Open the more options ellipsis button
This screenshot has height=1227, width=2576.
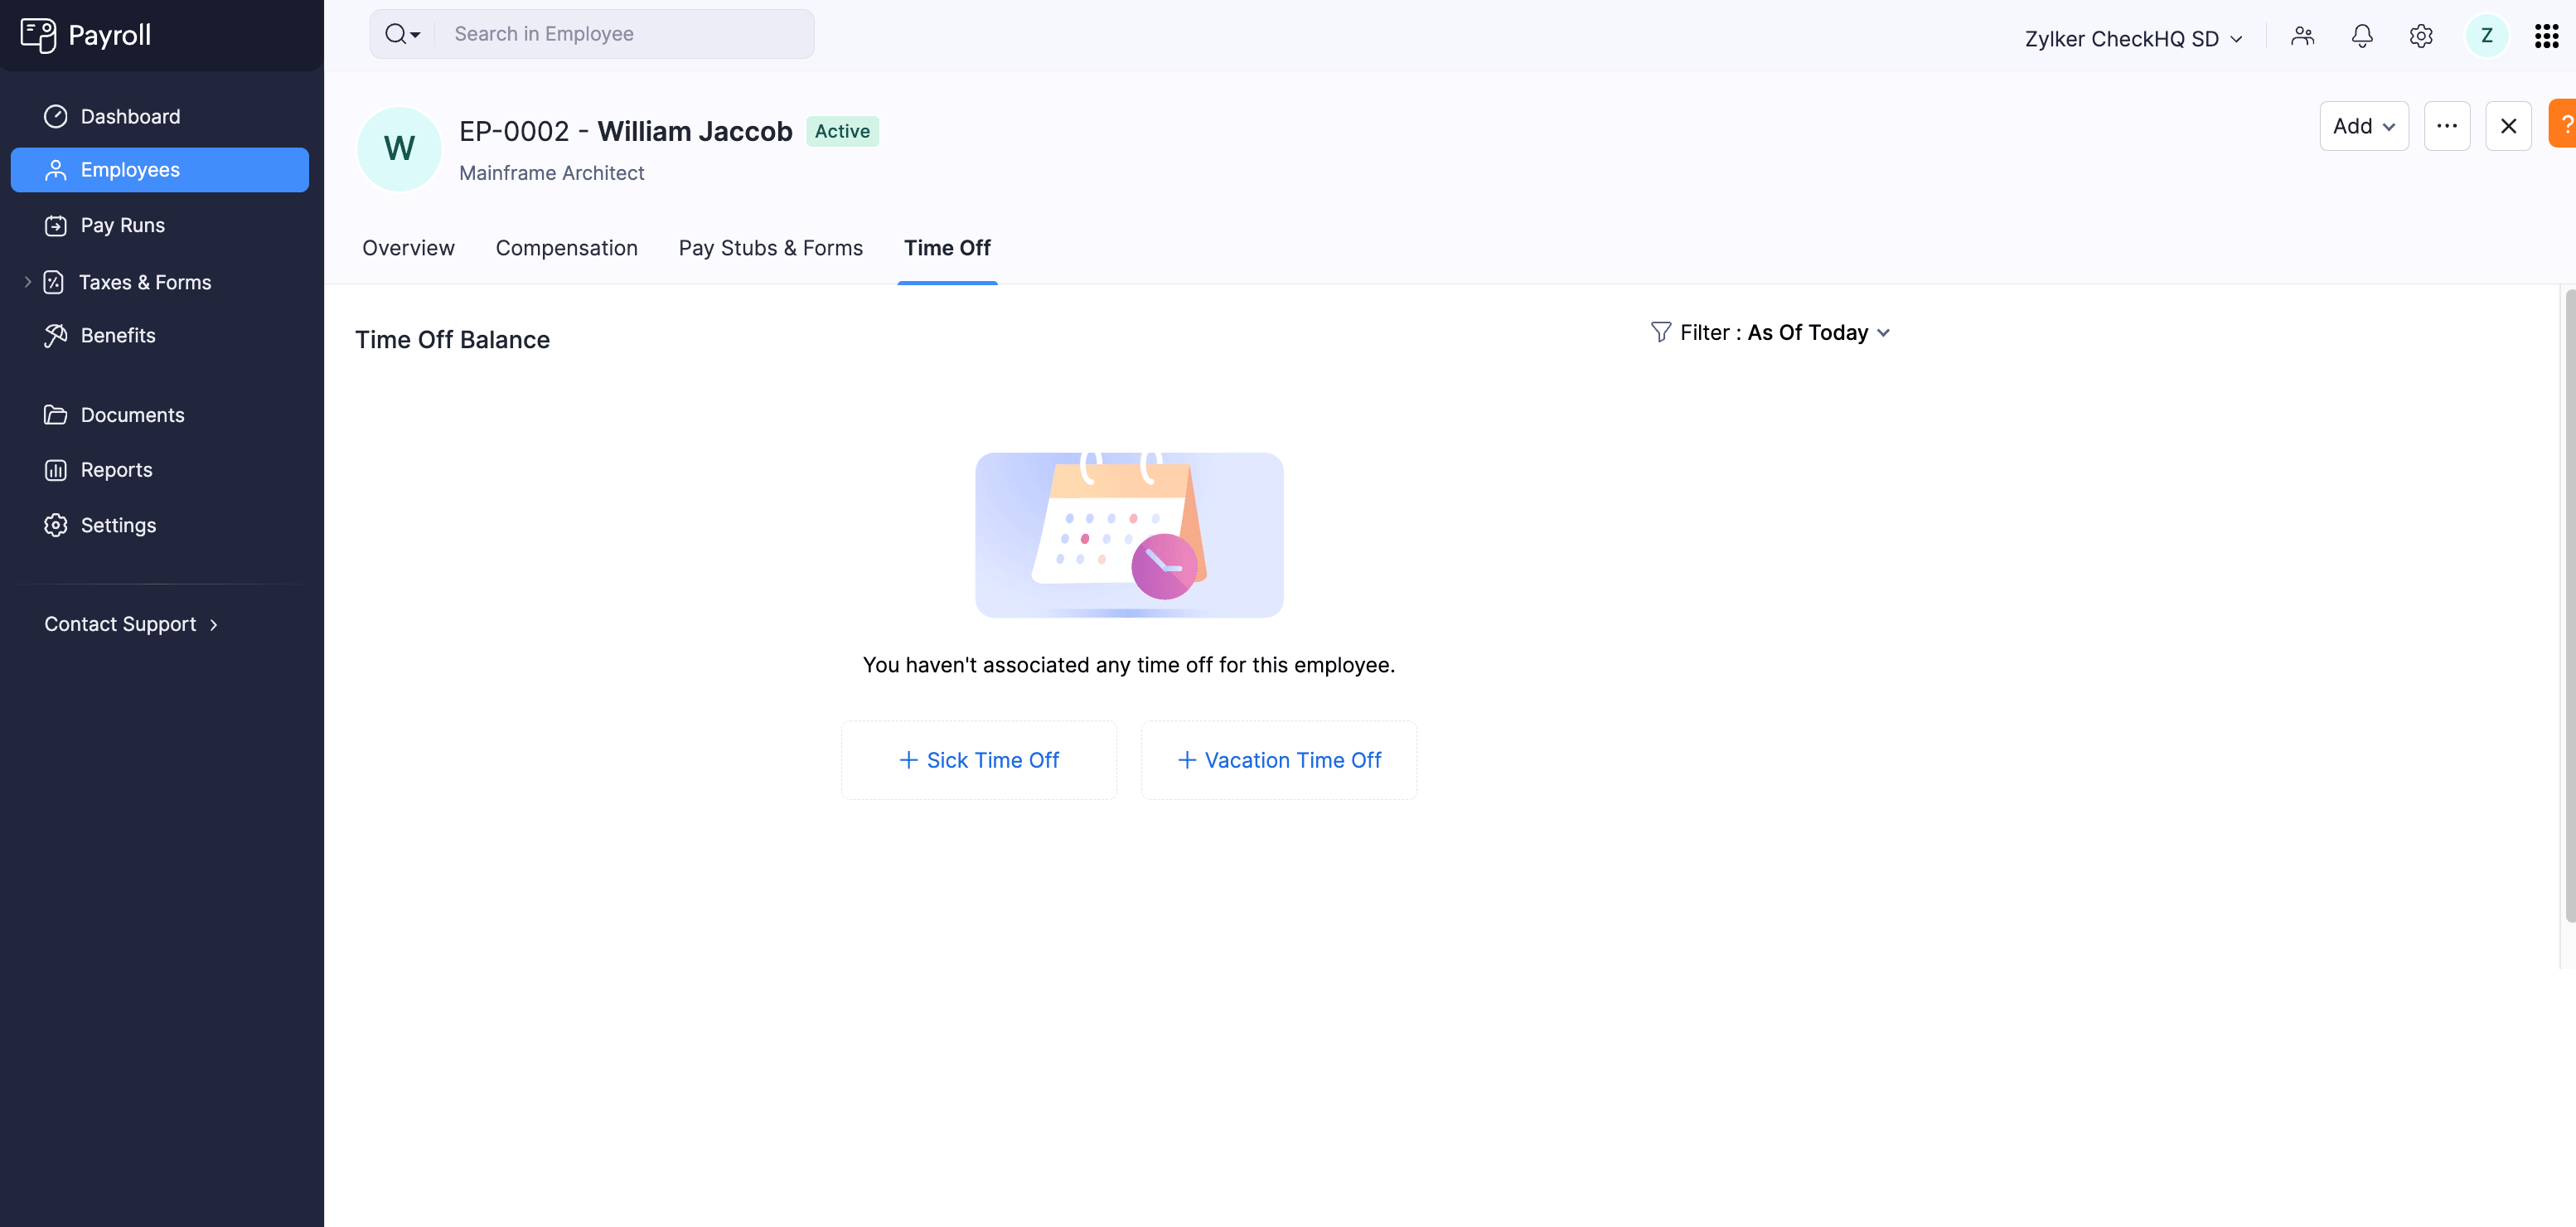coord(2447,126)
